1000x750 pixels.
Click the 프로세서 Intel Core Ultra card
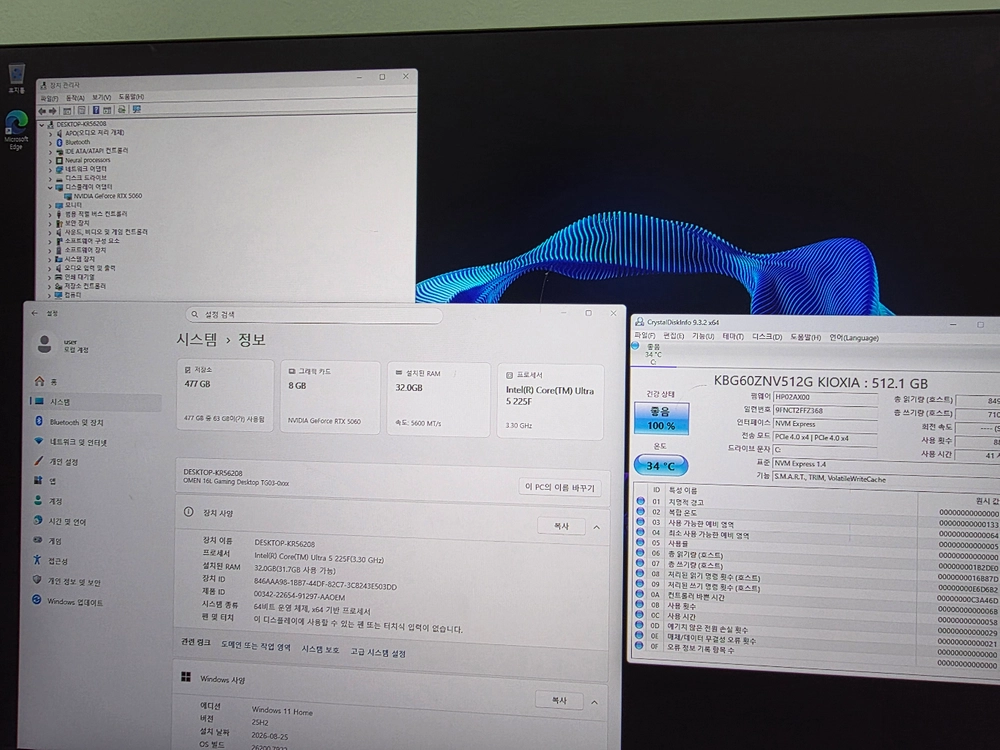coord(550,401)
